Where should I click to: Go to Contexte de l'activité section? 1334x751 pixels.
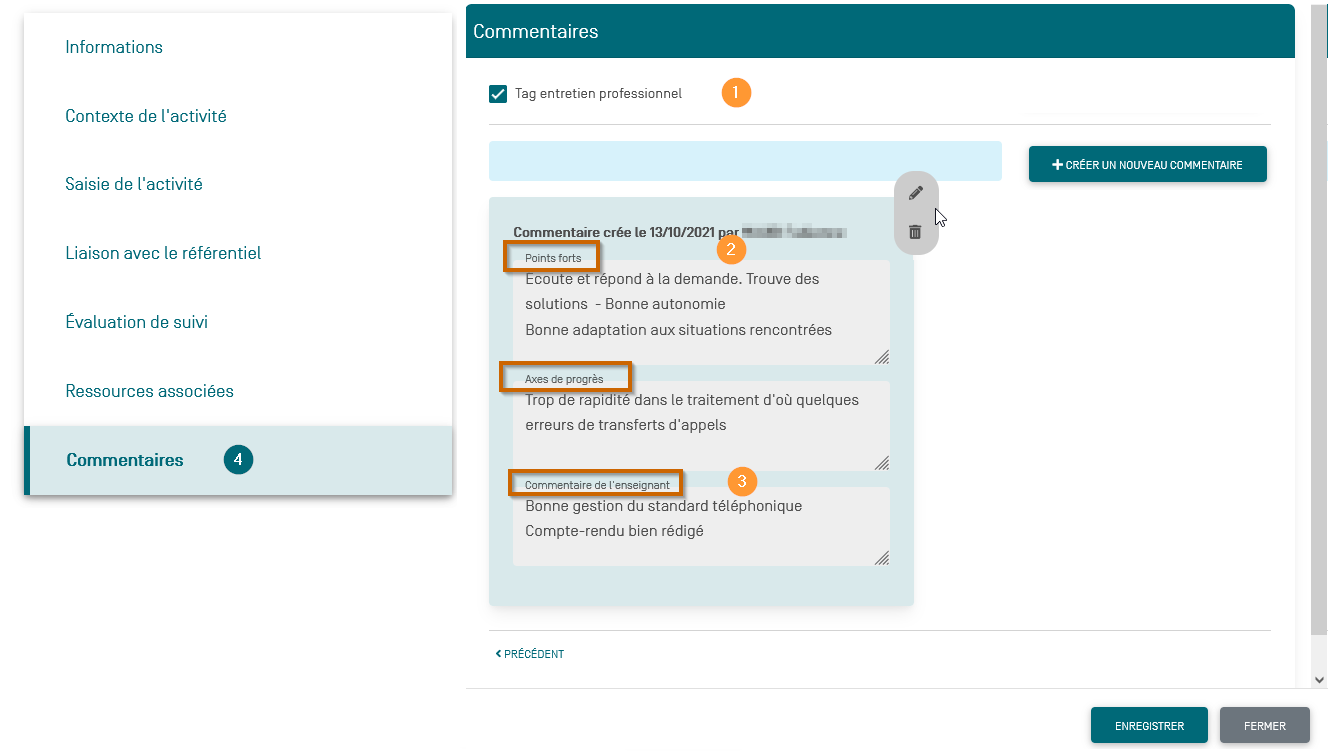coord(146,116)
